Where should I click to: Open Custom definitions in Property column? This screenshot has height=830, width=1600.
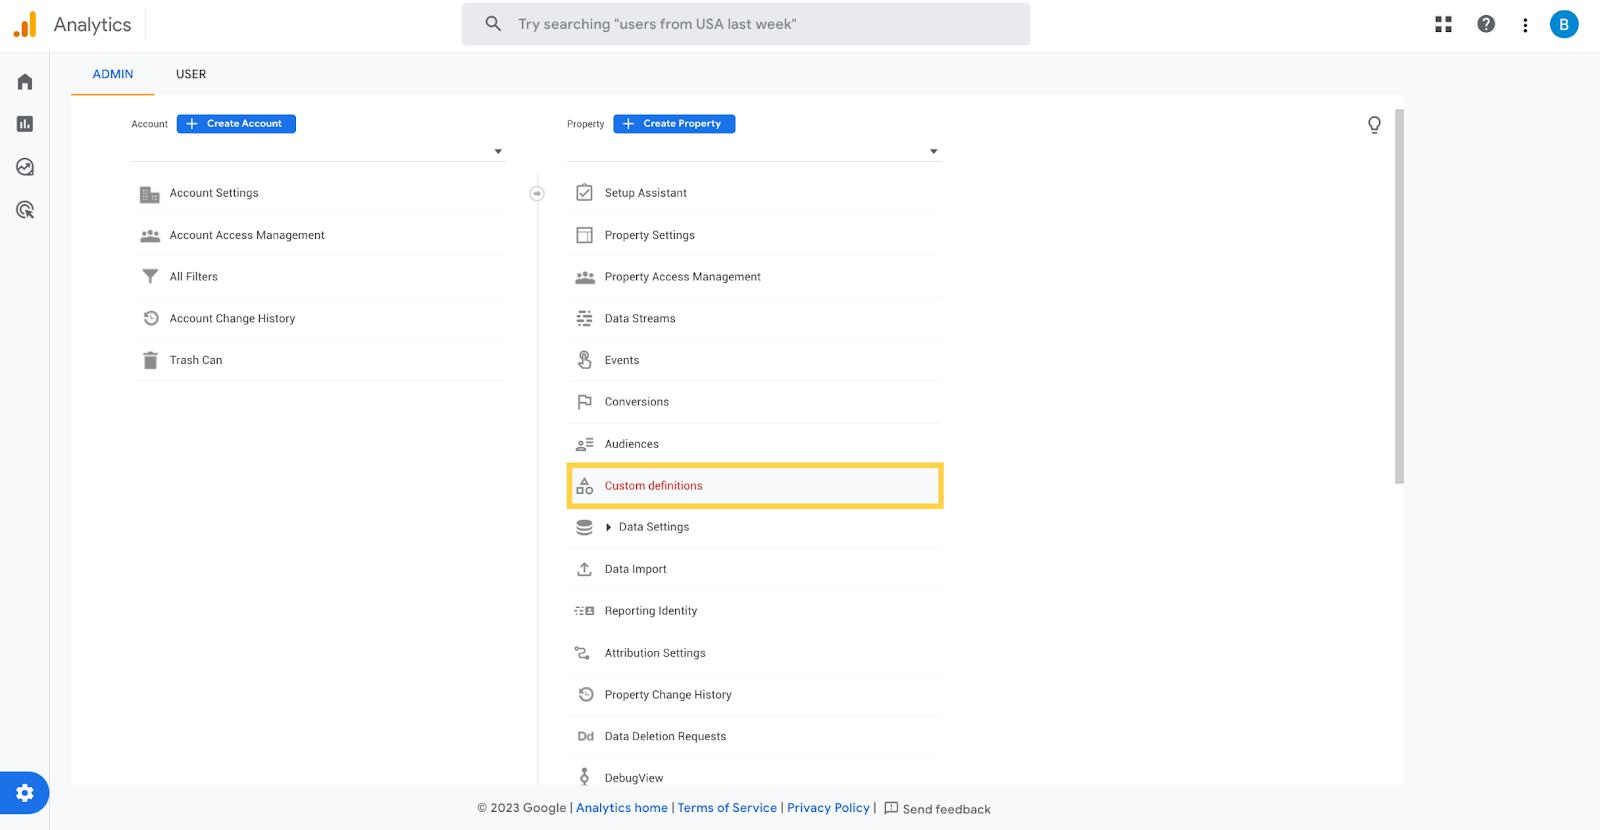pos(654,486)
